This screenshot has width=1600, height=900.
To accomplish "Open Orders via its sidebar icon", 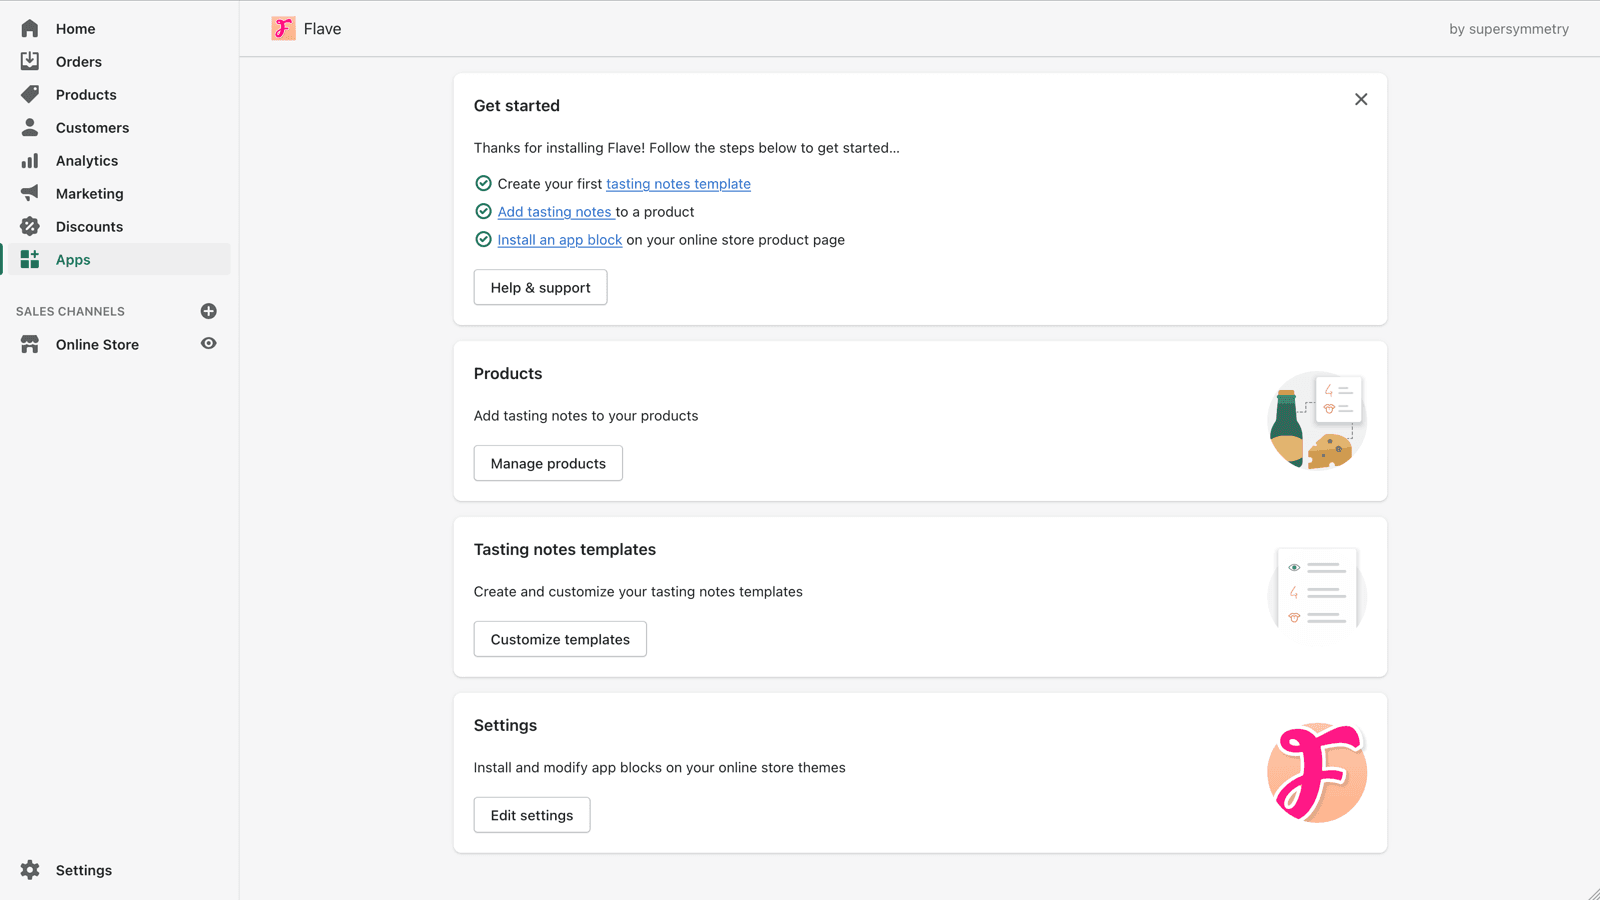I will (29, 61).
